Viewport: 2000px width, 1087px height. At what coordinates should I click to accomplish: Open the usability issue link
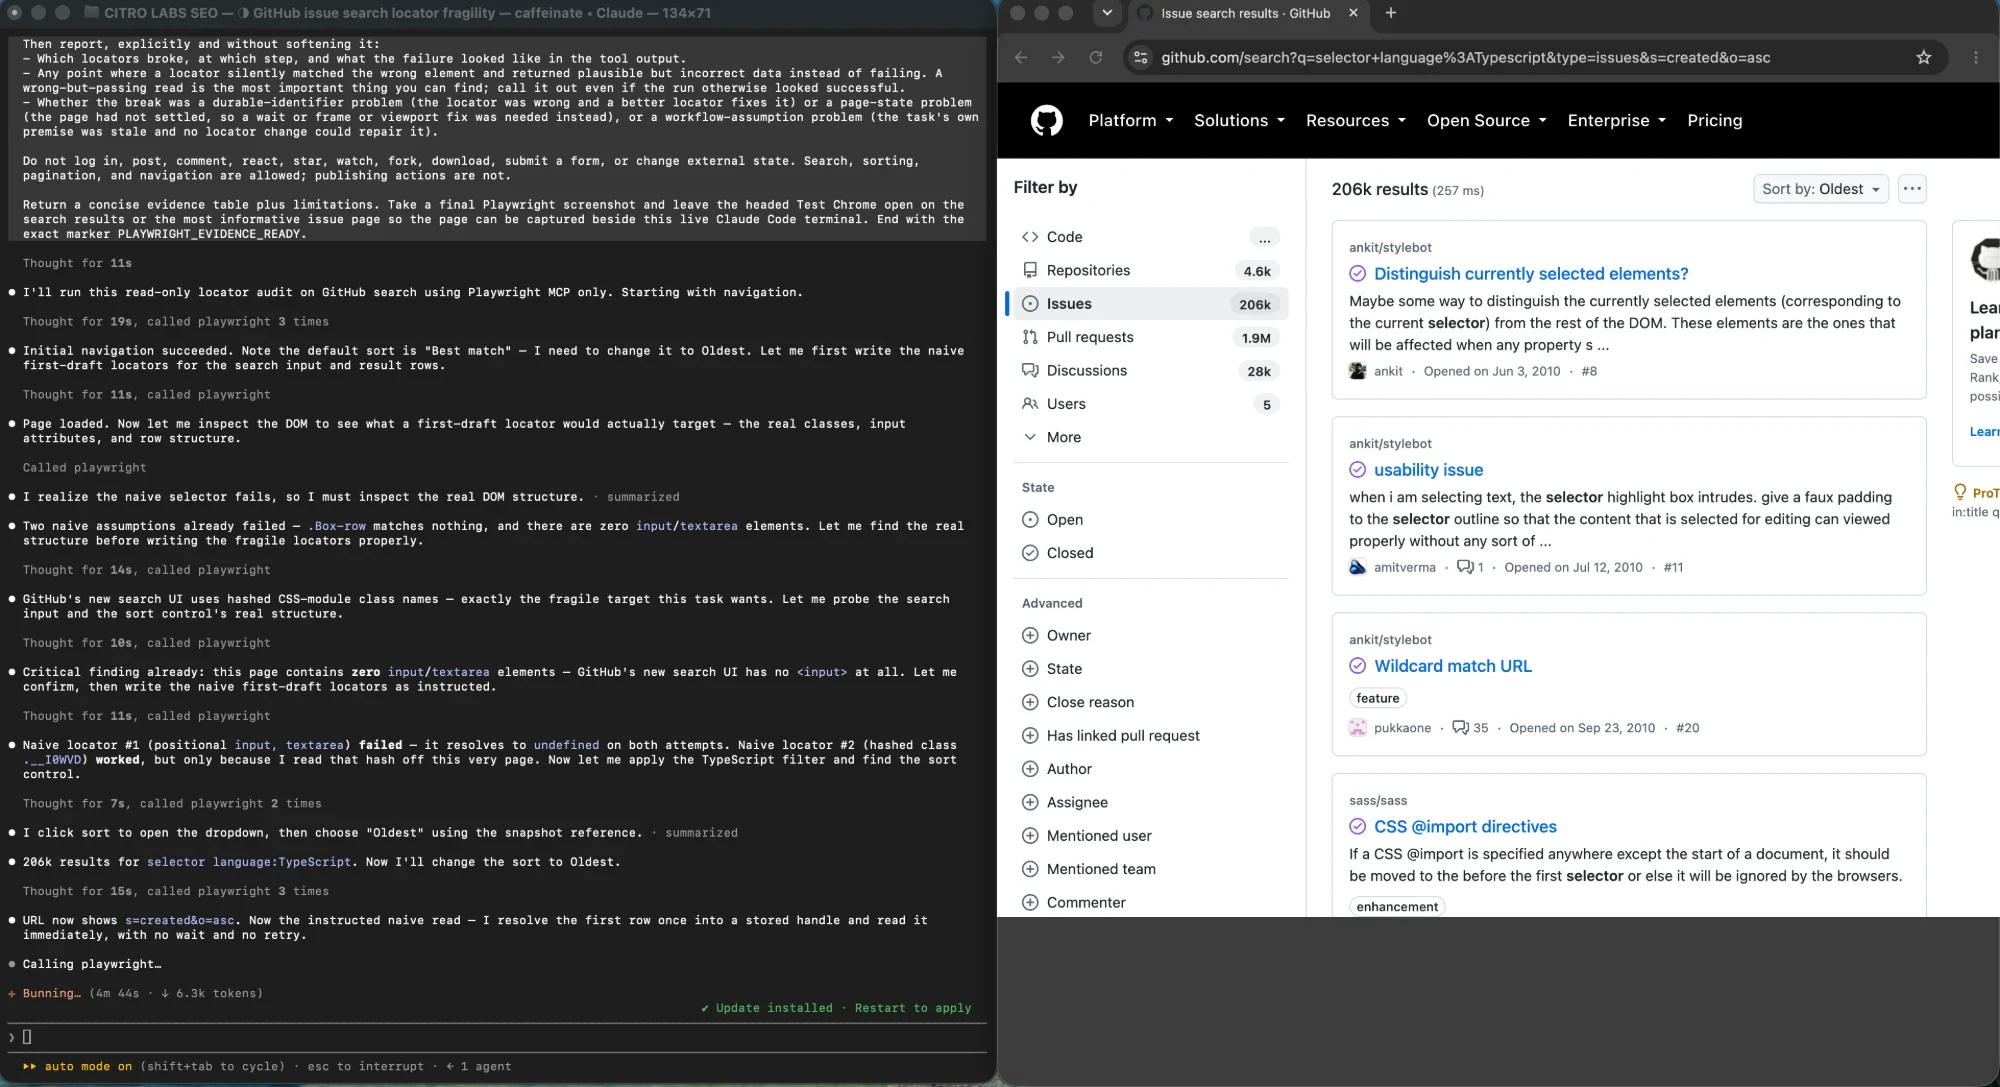pos(1428,470)
